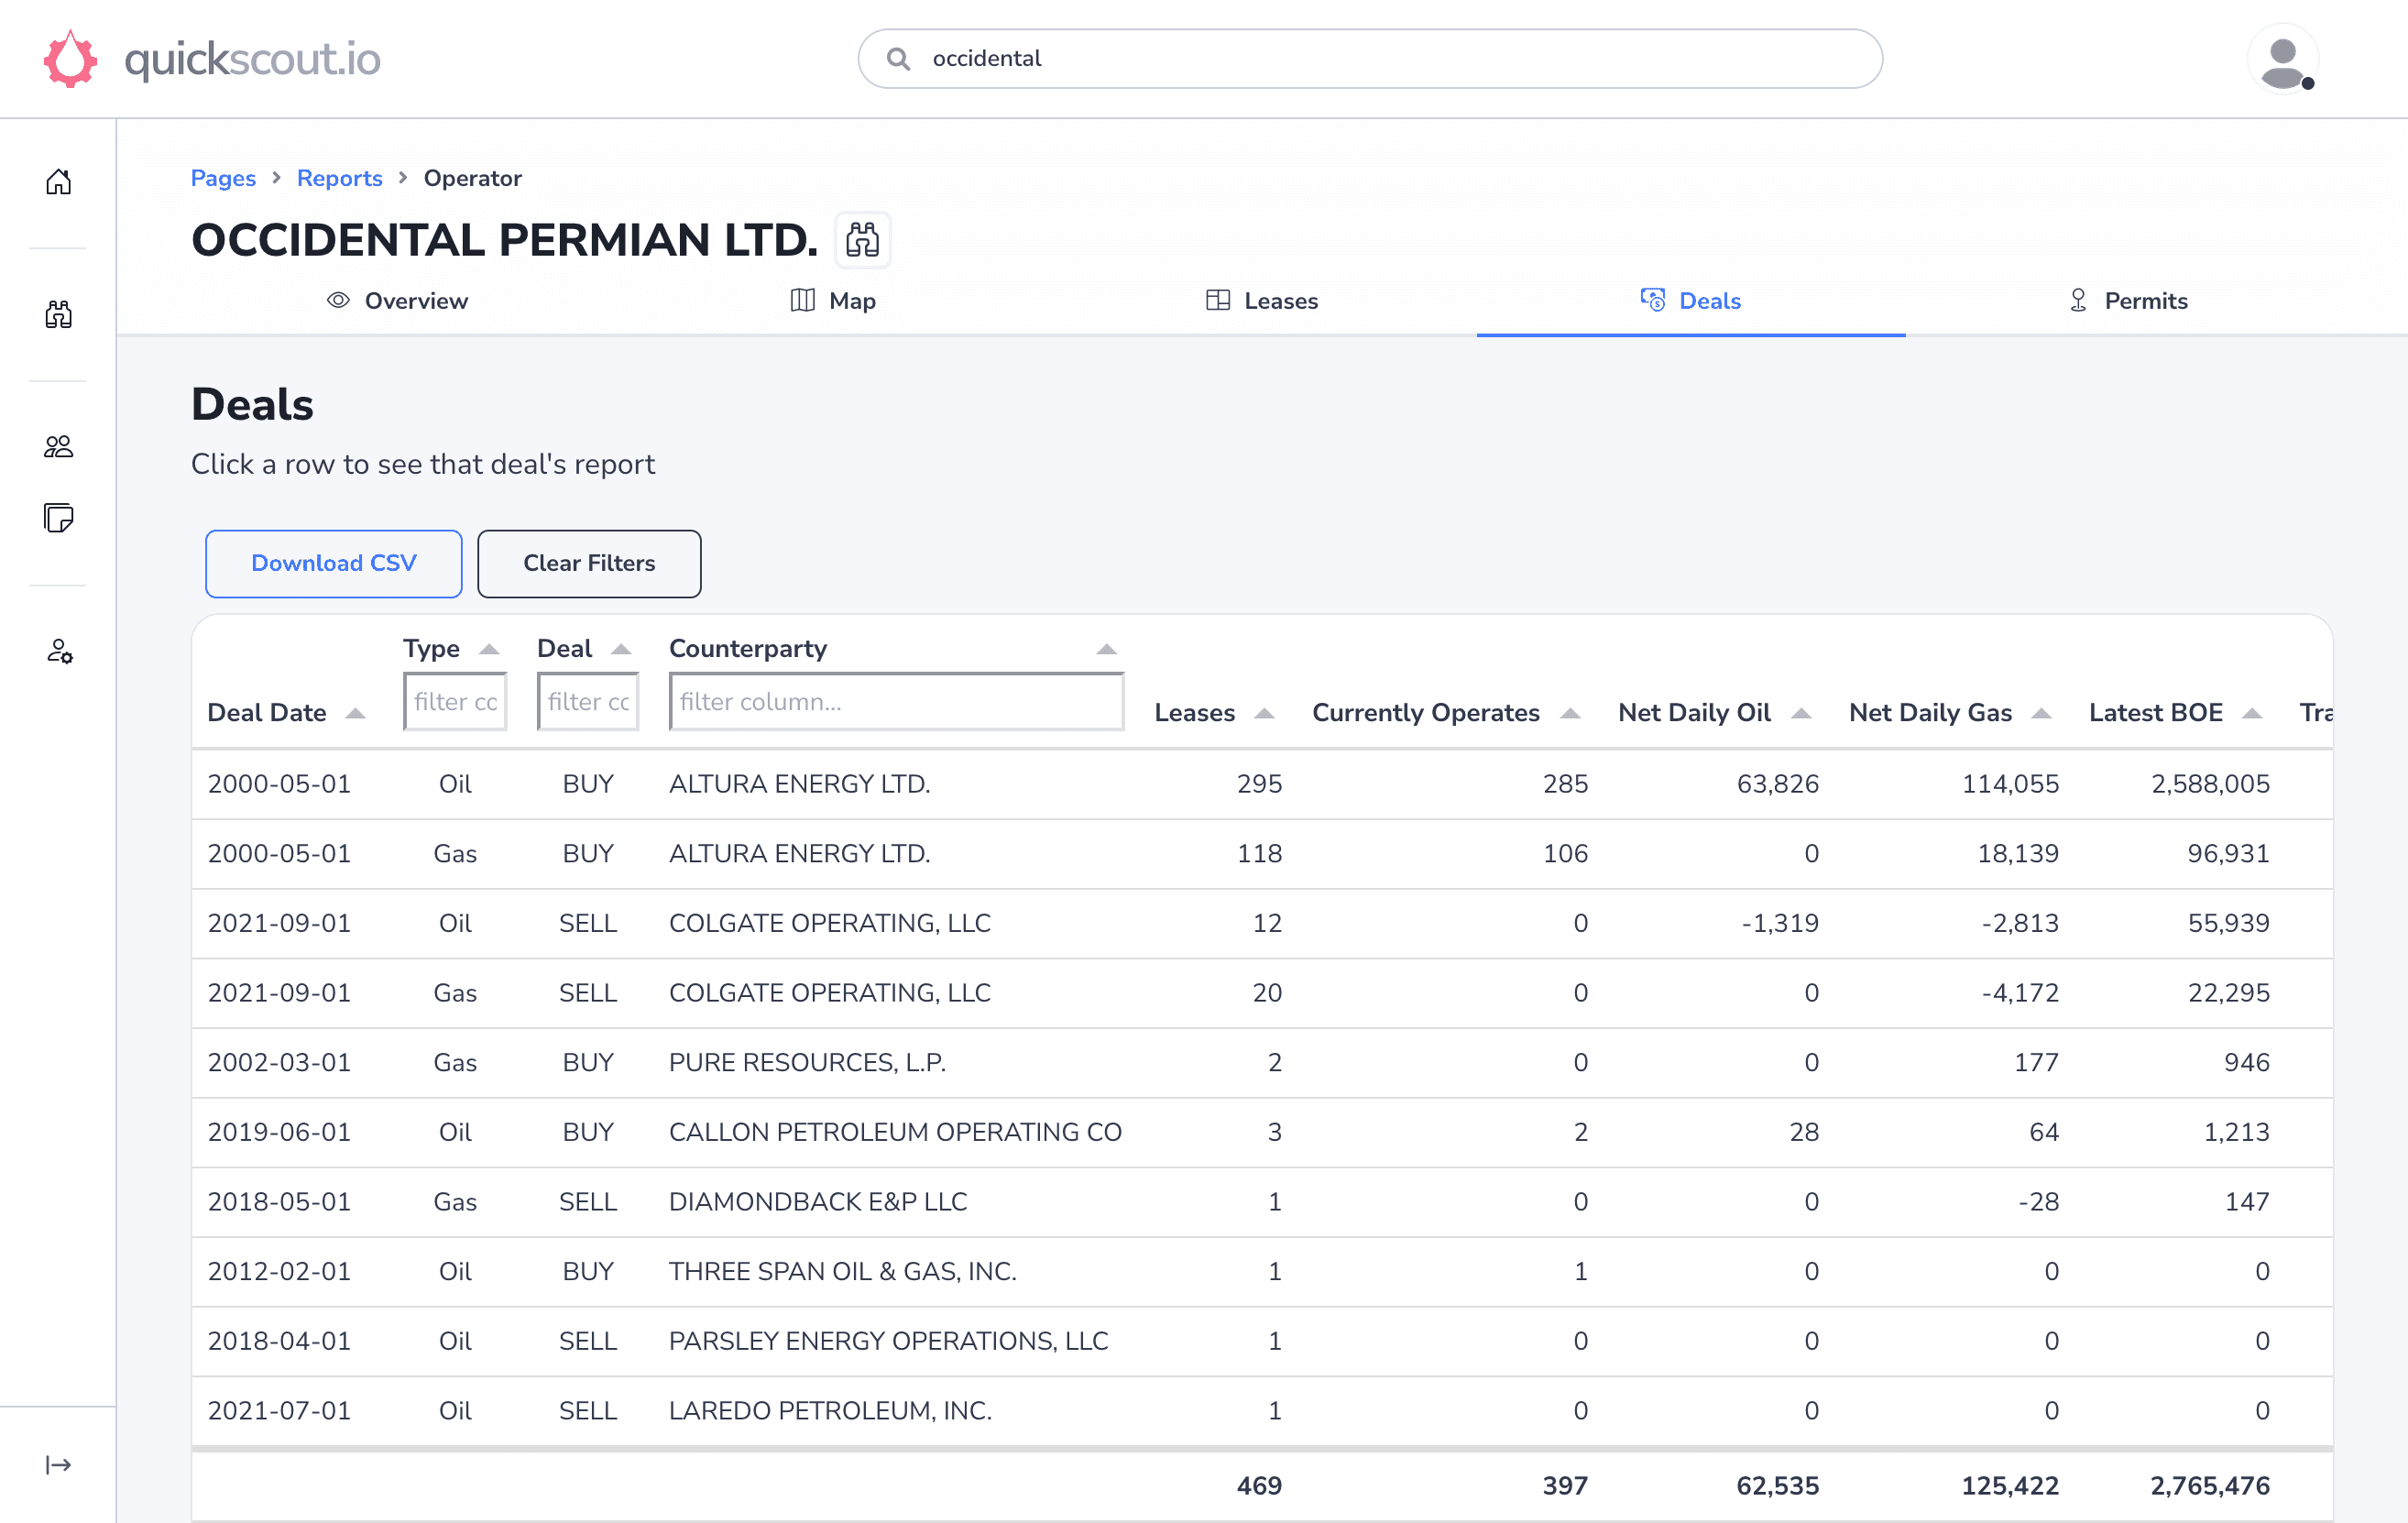
Task: Open PURE RESOURCES, L.P. deal row
Action: (1262, 1062)
